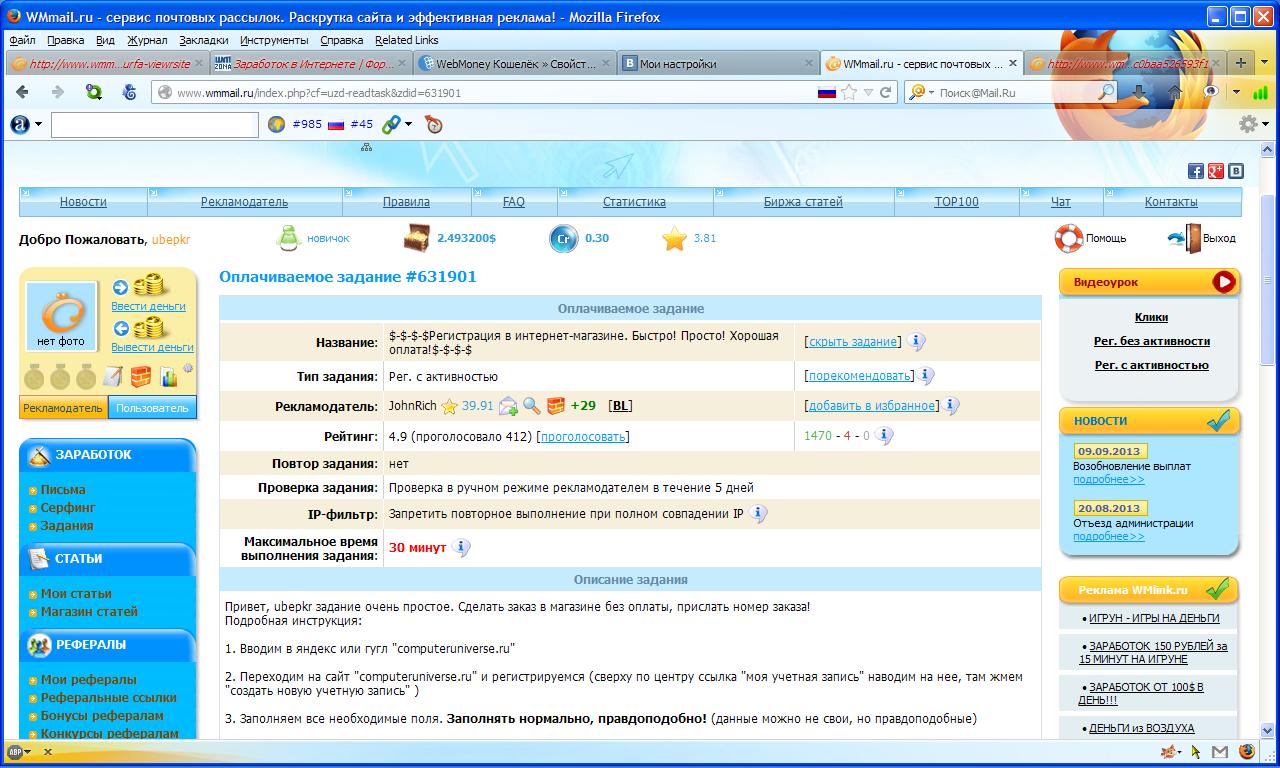Click the 'Рег. без активности' video lesson link
1280x768 pixels.
(x=1152, y=341)
